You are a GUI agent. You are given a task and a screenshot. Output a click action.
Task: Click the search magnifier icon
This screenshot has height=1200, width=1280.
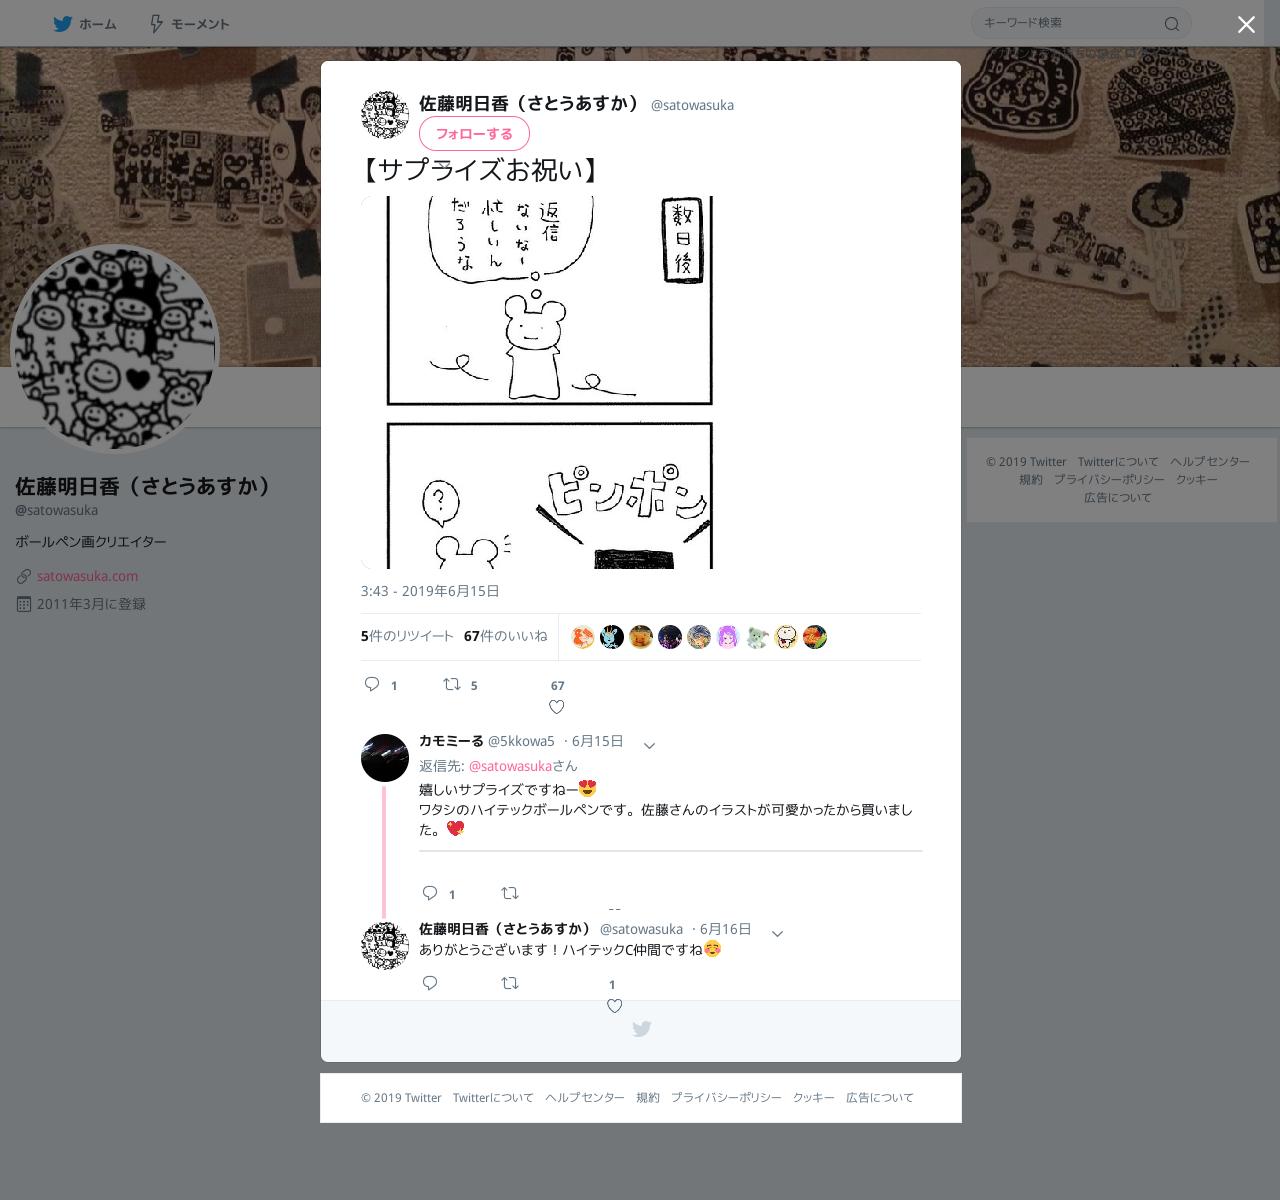click(x=1172, y=24)
